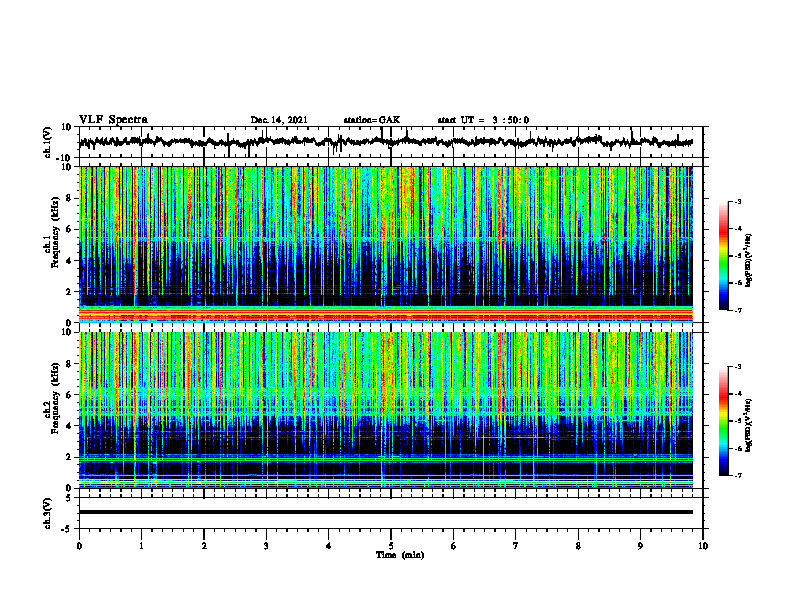The image size is (792, 612).
Task: Click the ch.2 color bar 'log(PSD)' unit label
Action: click(749, 425)
